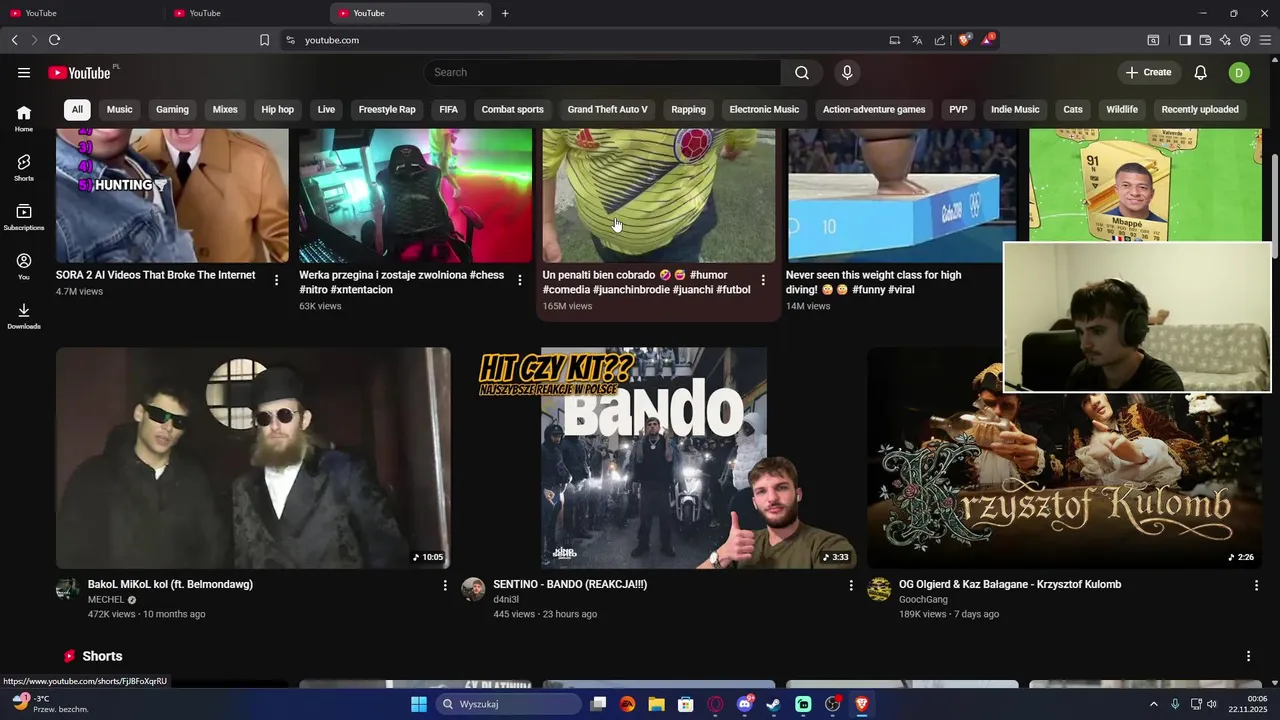Open Home in the left sidebar
The width and height of the screenshot is (1280, 720).
click(24, 118)
